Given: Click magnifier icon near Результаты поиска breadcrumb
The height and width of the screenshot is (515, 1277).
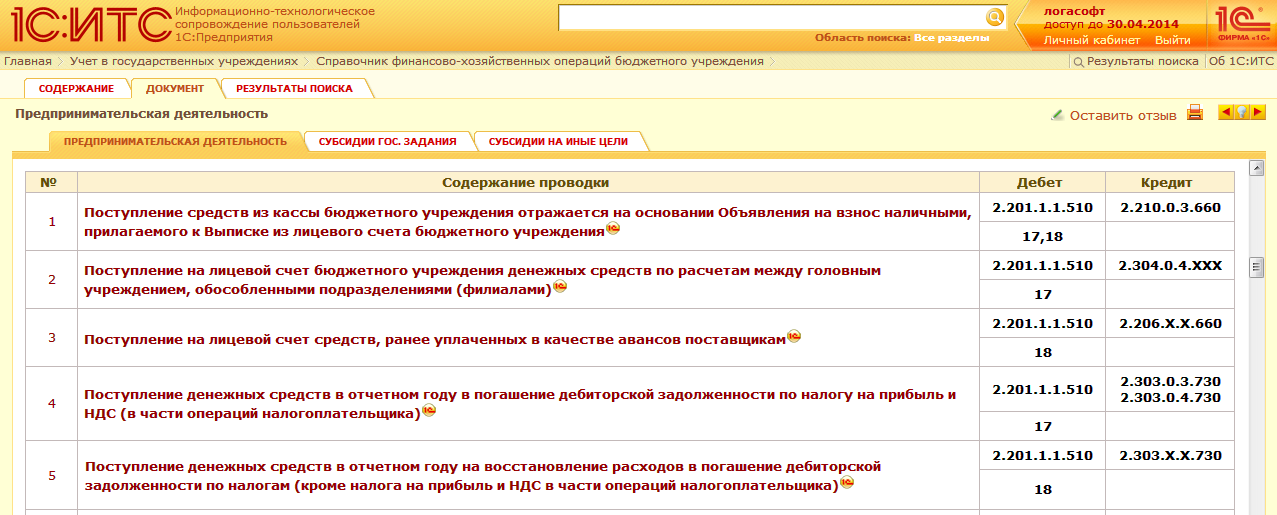Looking at the screenshot, I should coord(1078,62).
